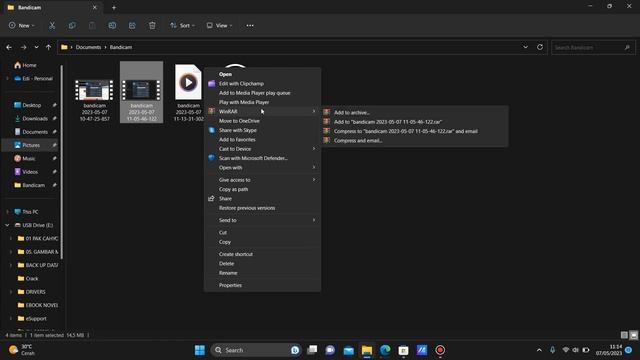Collapse USB Drive (E:) in the sidebar

click(x=7, y=225)
